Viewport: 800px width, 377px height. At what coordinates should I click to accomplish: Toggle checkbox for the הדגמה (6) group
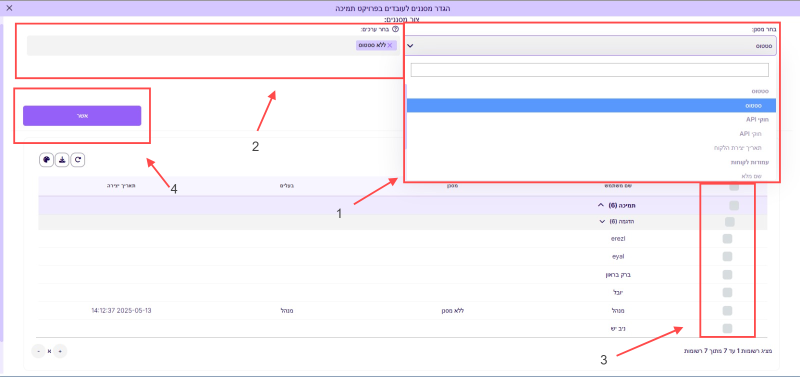click(730, 222)
